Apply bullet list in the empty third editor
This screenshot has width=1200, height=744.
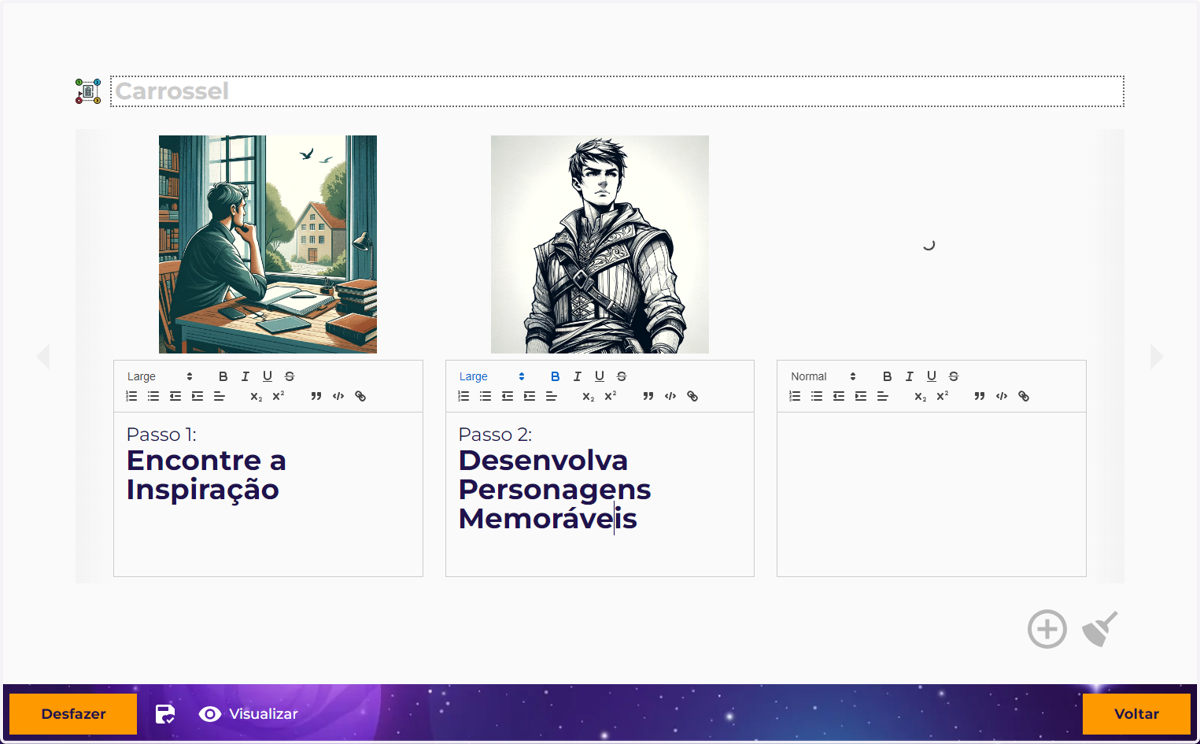coord(817,397)
